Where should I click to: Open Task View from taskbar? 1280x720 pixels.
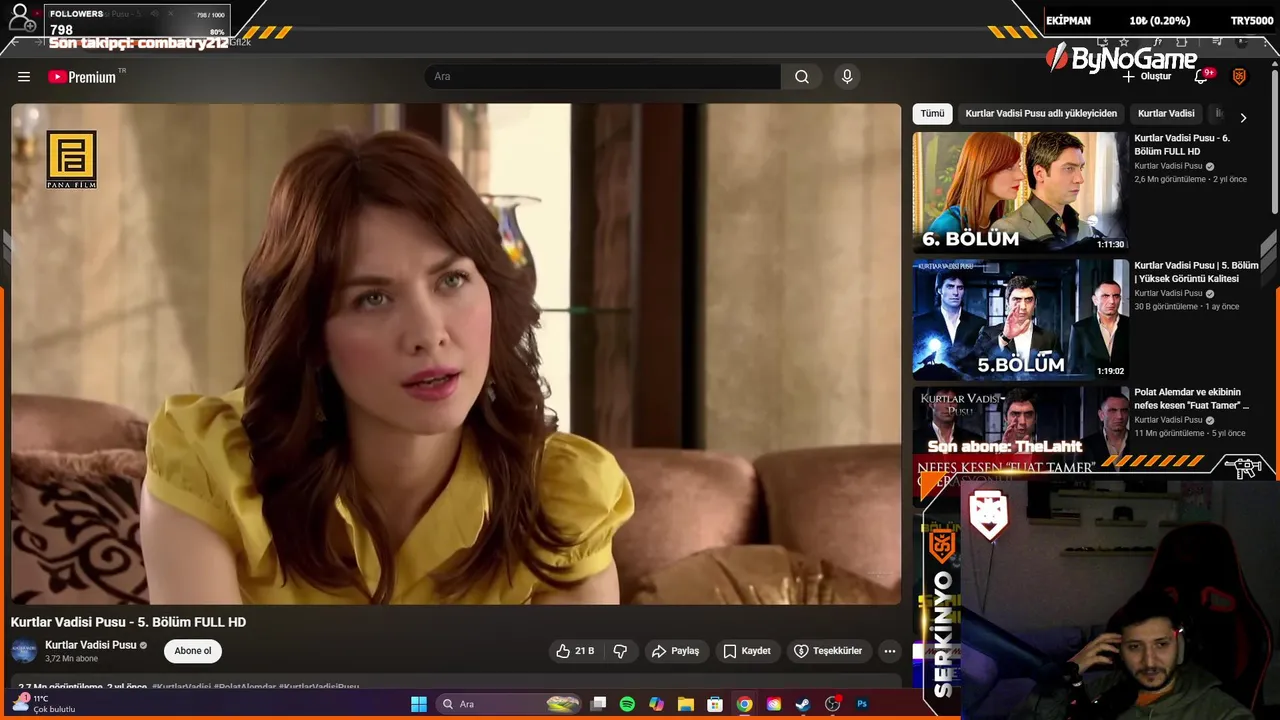(598, 704)
